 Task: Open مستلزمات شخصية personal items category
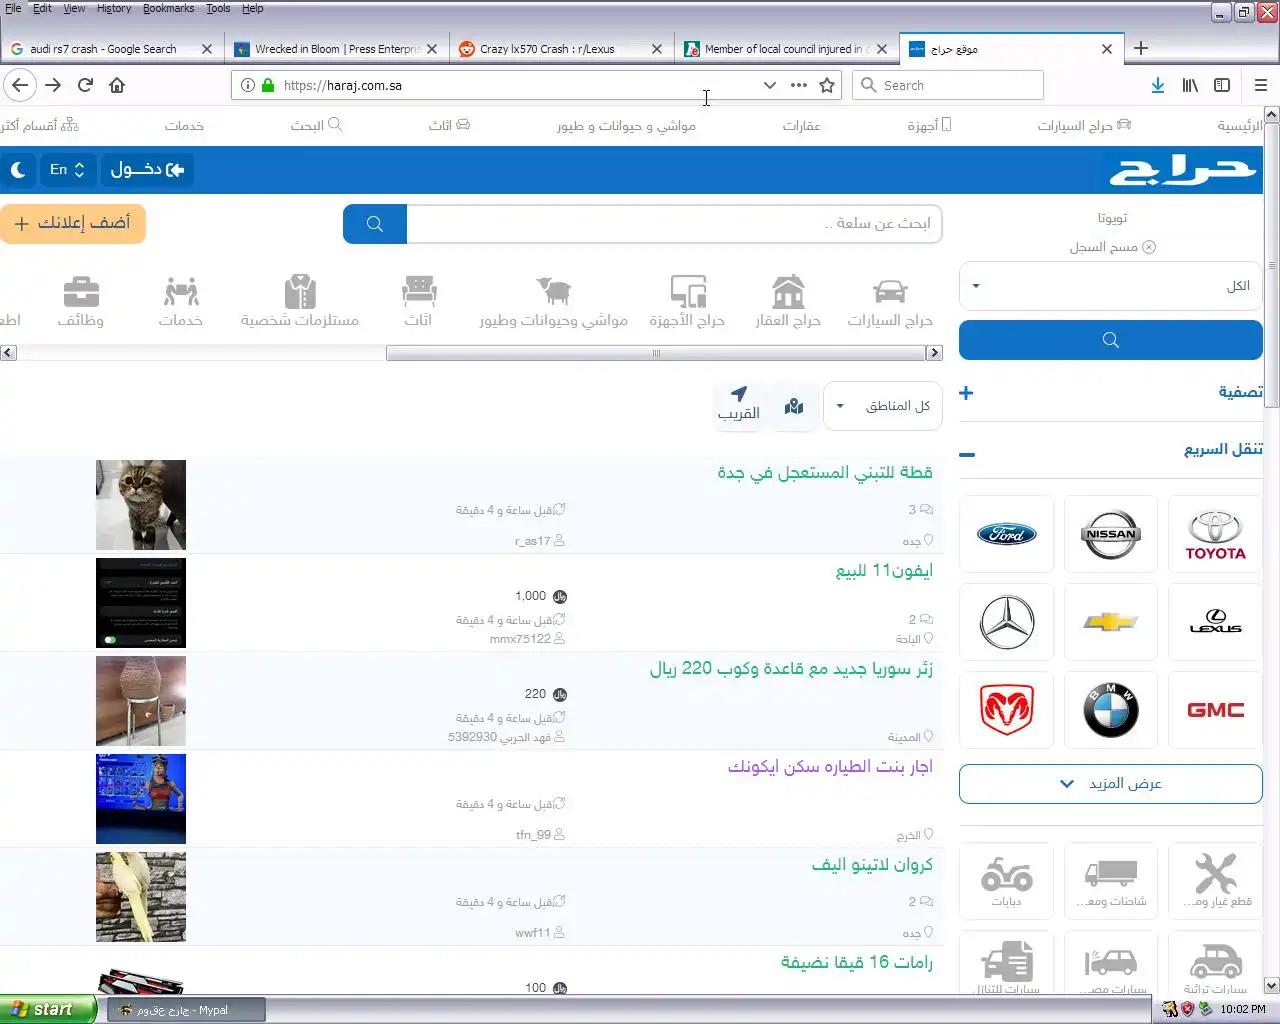(299, 302)
